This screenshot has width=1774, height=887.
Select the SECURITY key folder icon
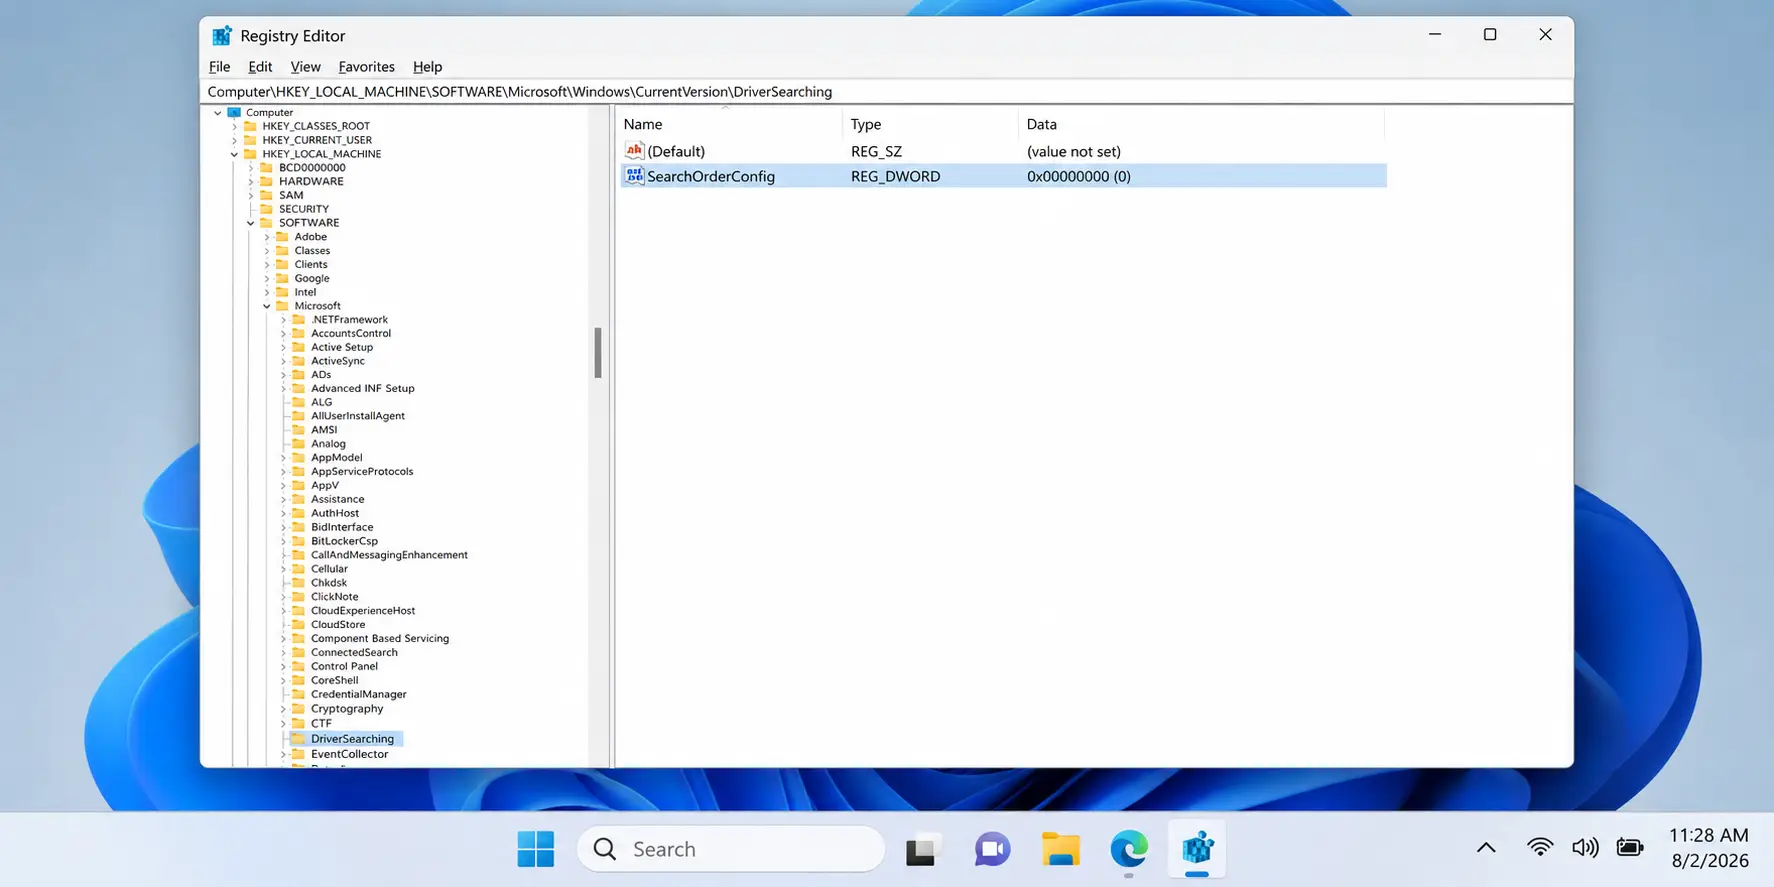coord(266,209)
